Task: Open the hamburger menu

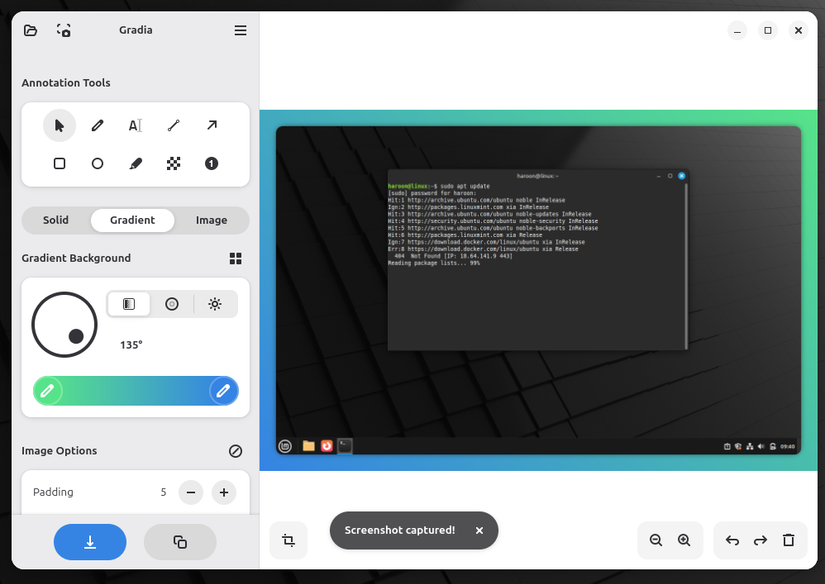Action: coord(240,30)
